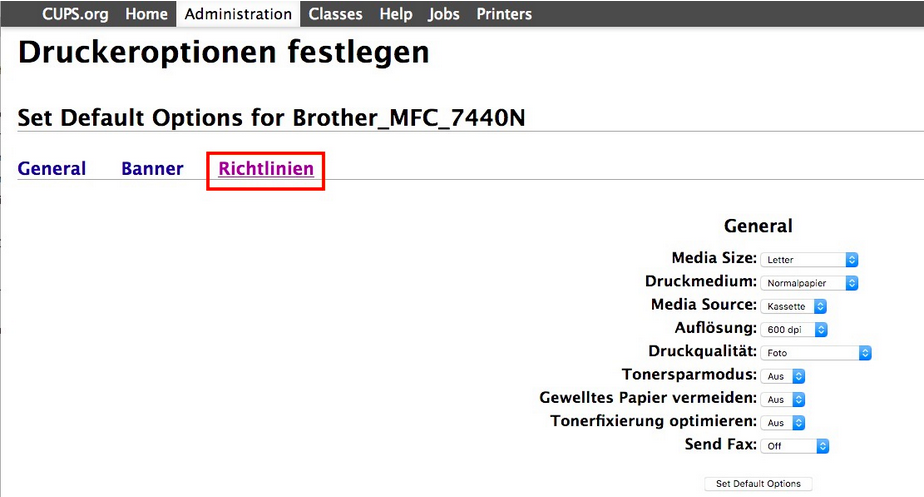Open the Classes page
The height and width of the screenshot is (497, 924).
coord(336,14)
